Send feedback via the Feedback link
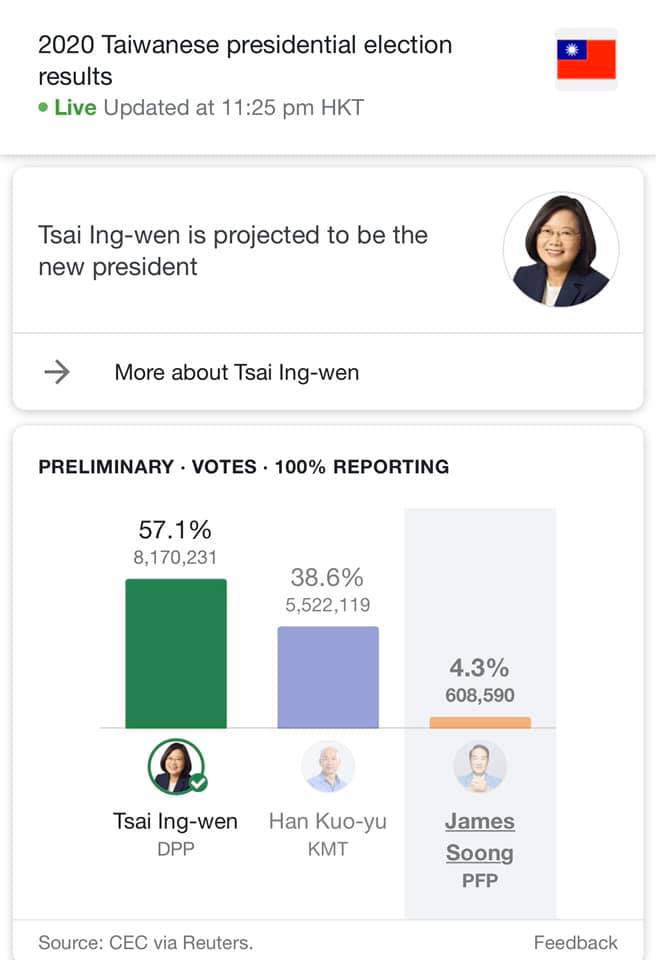 click(x=575, y=942)
